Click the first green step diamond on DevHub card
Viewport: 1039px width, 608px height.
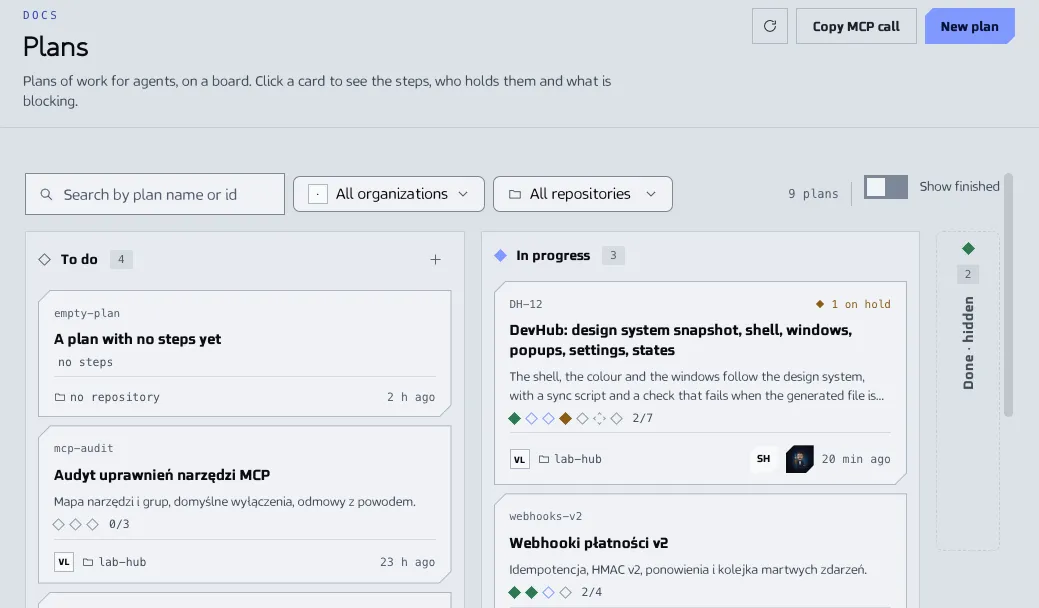coord(515,419)
